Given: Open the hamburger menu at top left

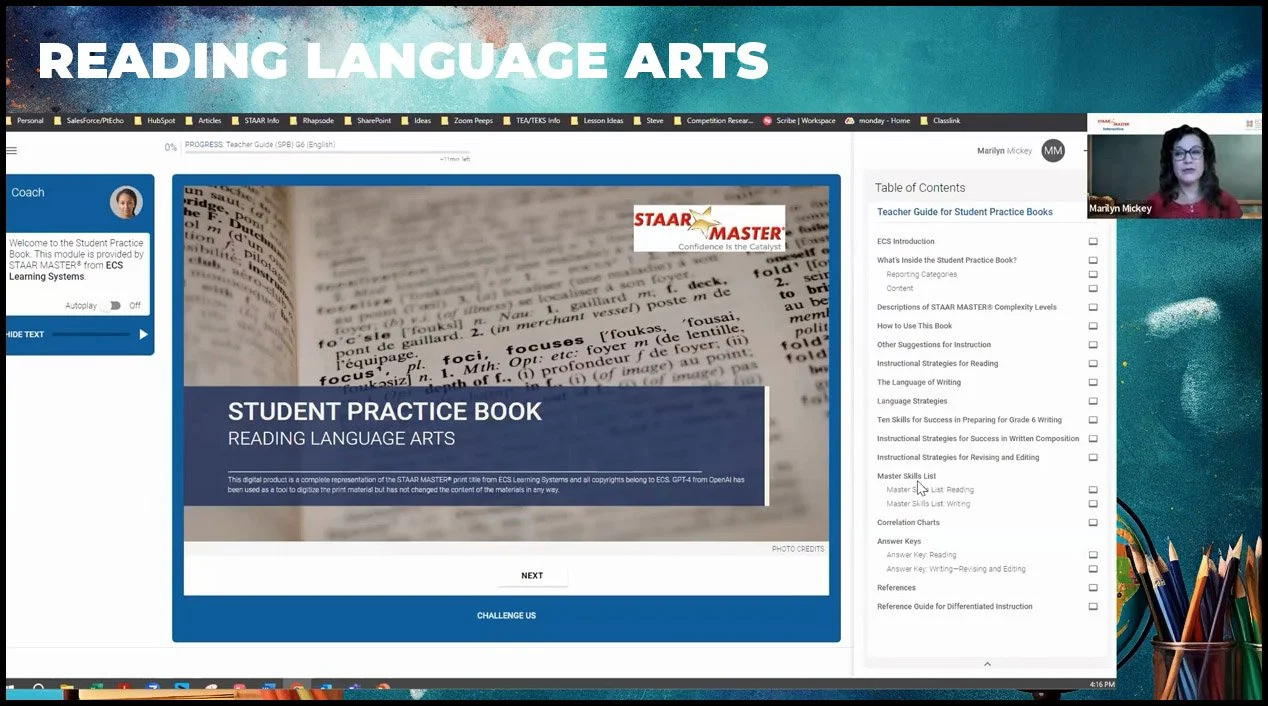Looking at the screenshot, I should point(12,148).
